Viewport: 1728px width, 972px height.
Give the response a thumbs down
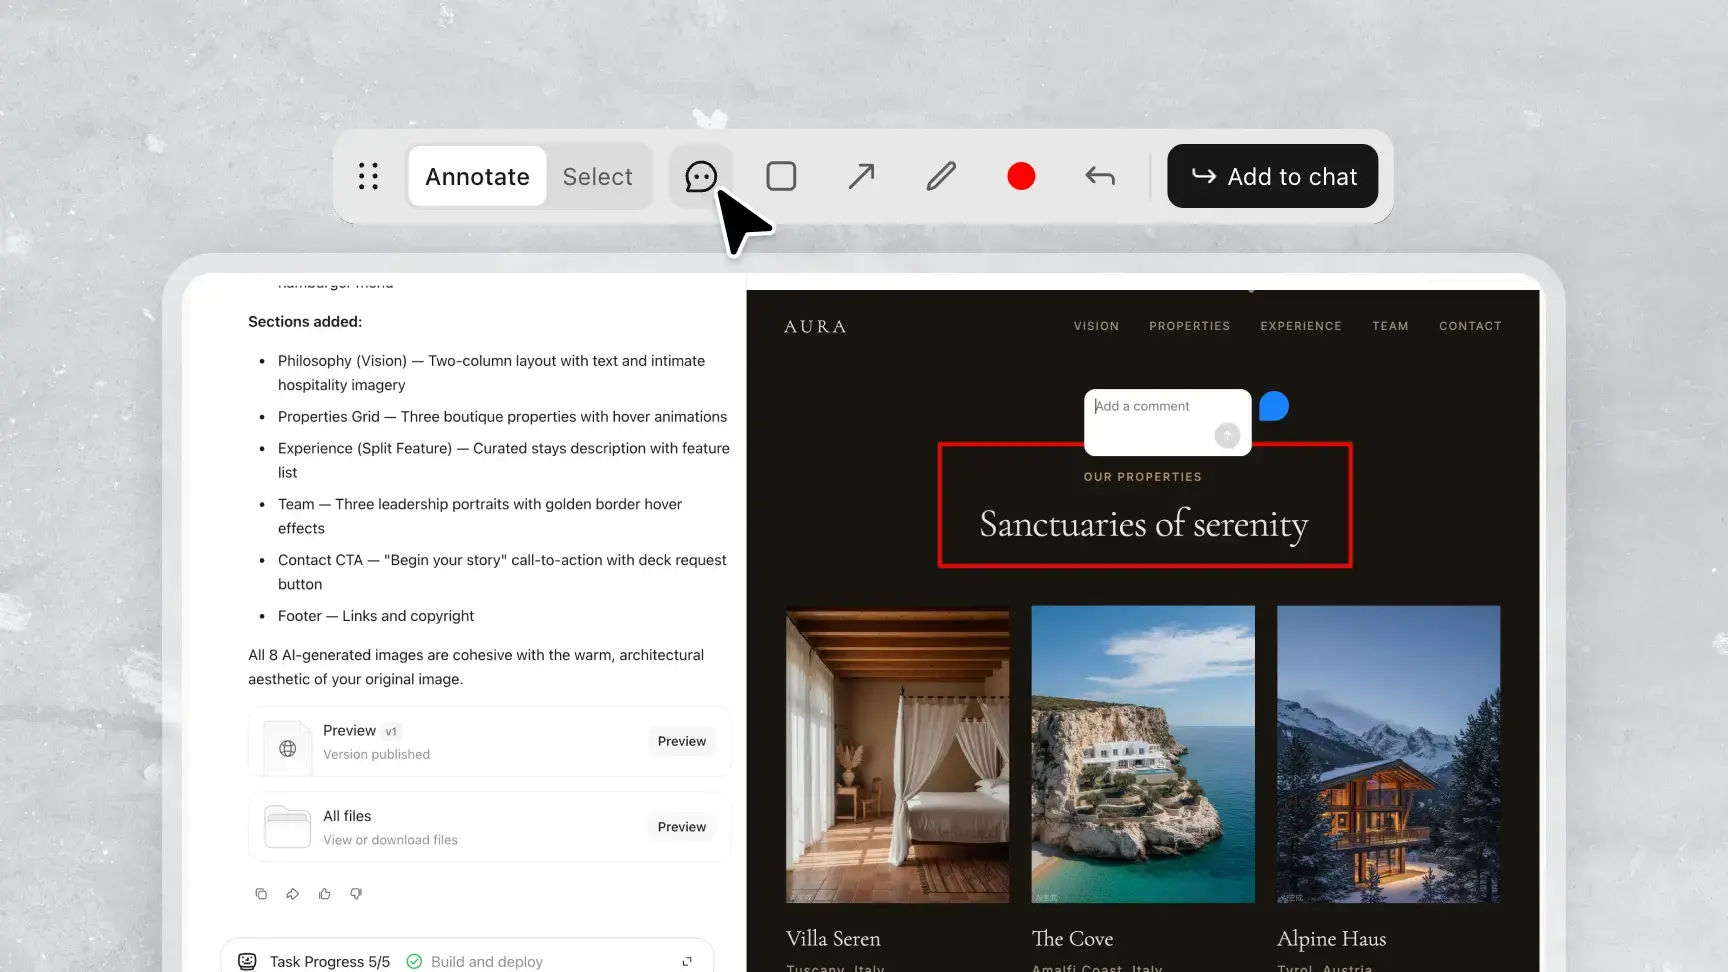pyautogui.click(x=356, y=894)
